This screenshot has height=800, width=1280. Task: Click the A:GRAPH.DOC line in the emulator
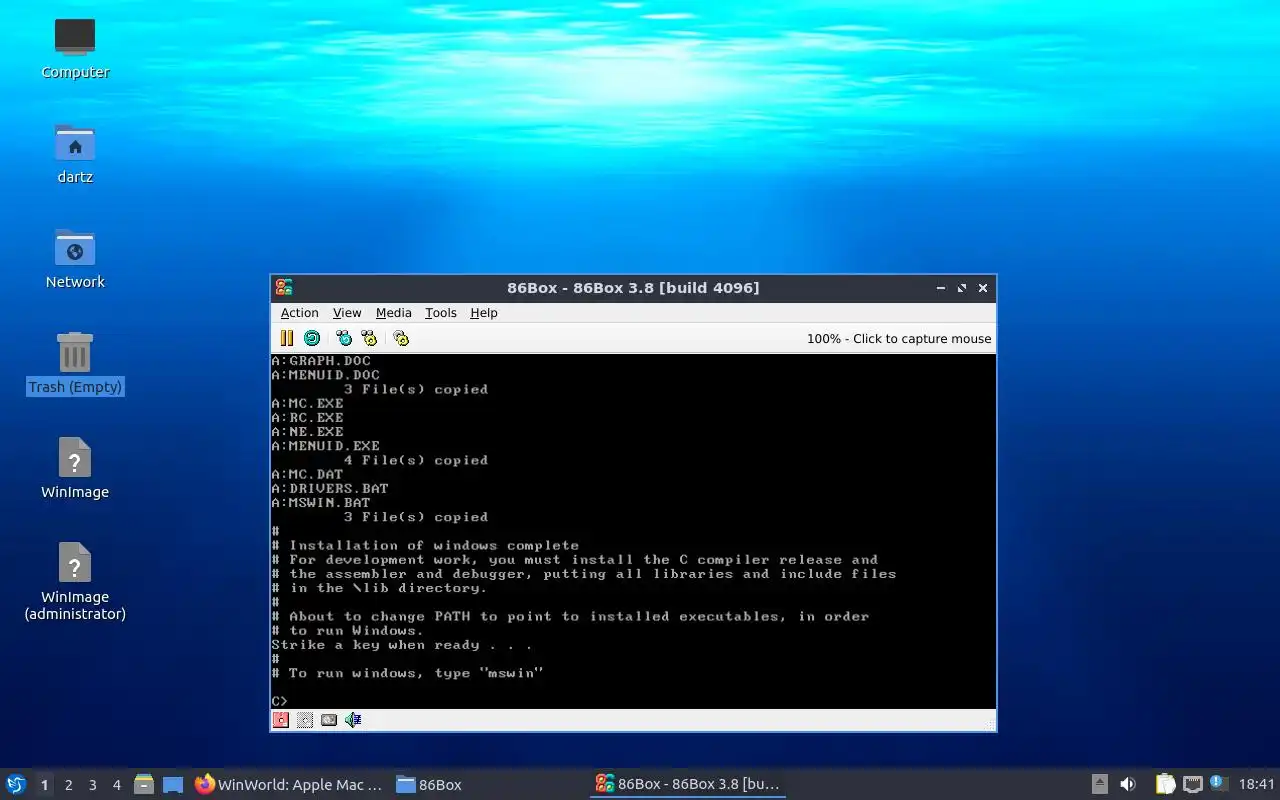tap(320, 361)
